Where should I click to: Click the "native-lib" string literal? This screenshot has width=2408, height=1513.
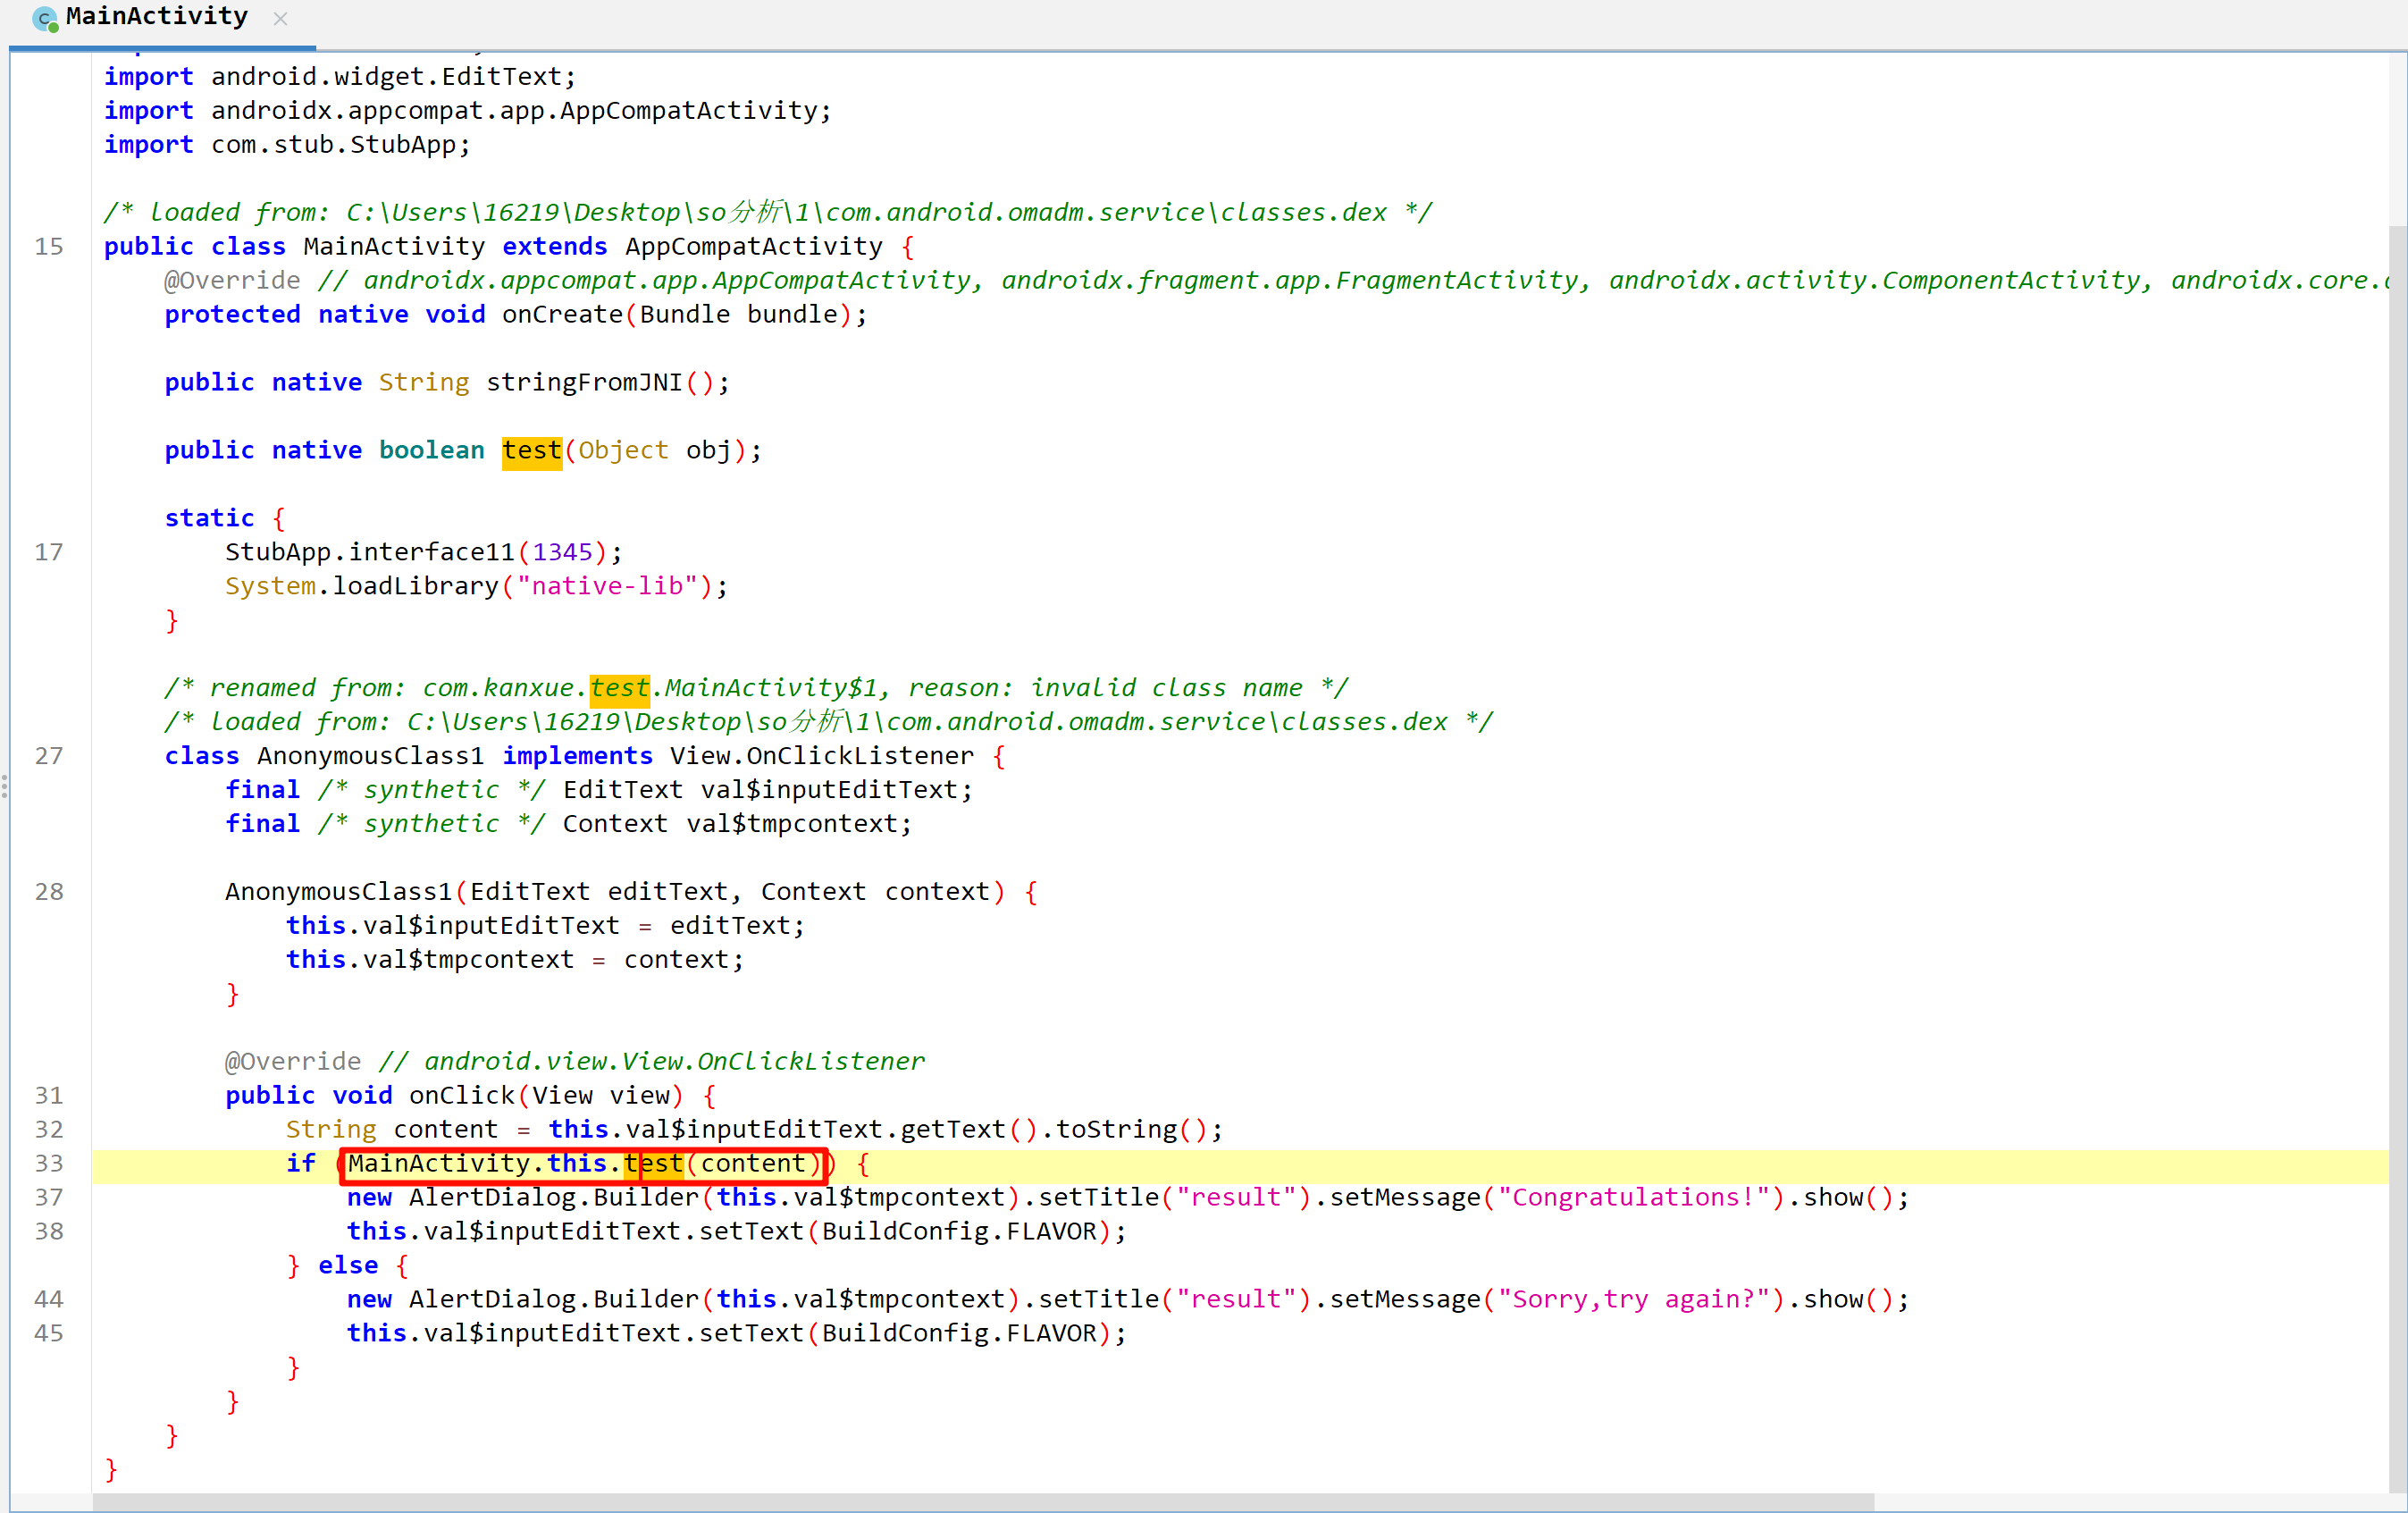[607, 586]
